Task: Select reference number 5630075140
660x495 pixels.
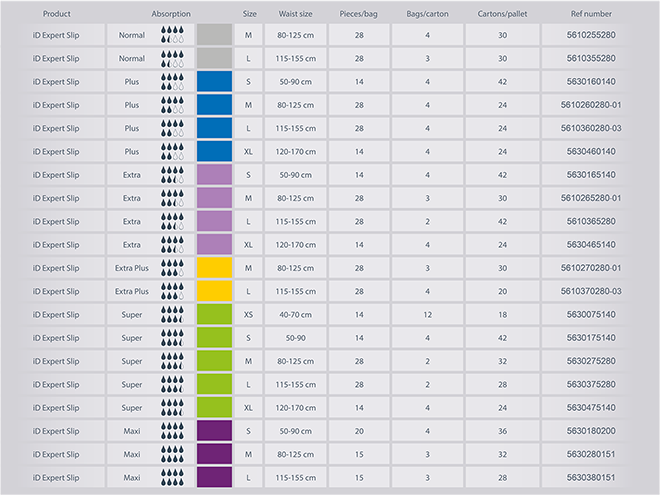Action: tap(591, 314)
